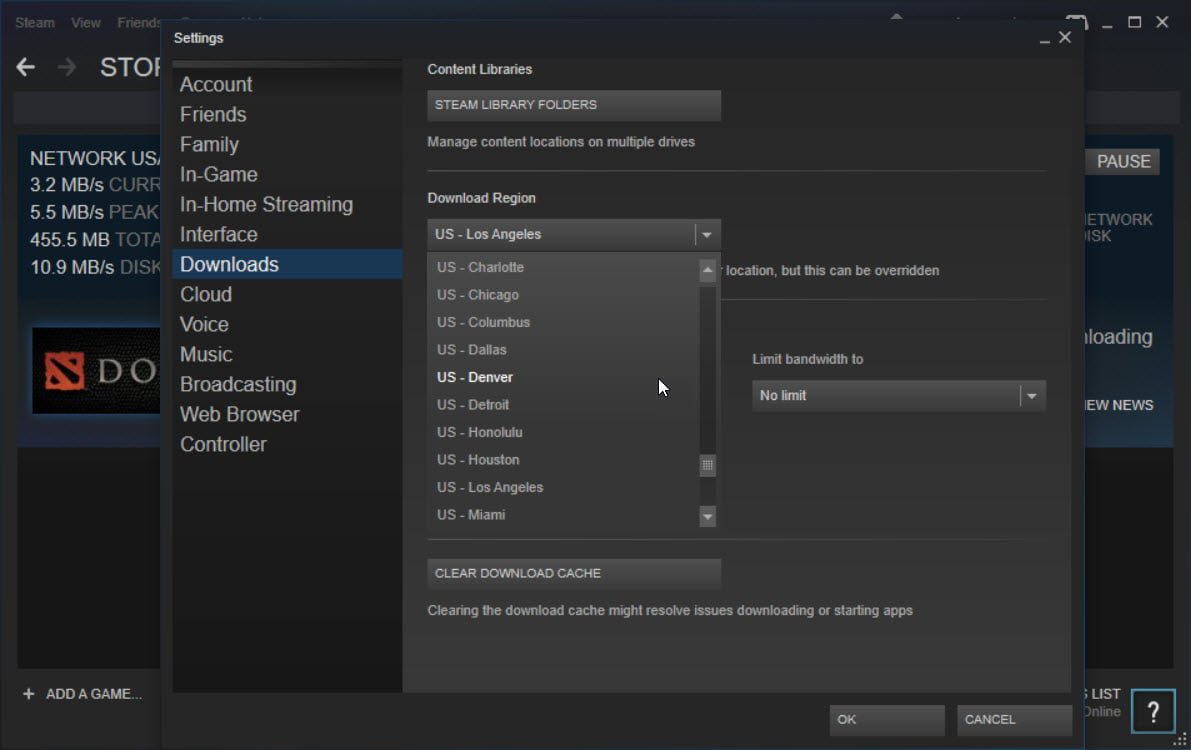Click the Dota game banner thumbnail
The height and width of the screenshot is (750, 1191).
(96, 371)
